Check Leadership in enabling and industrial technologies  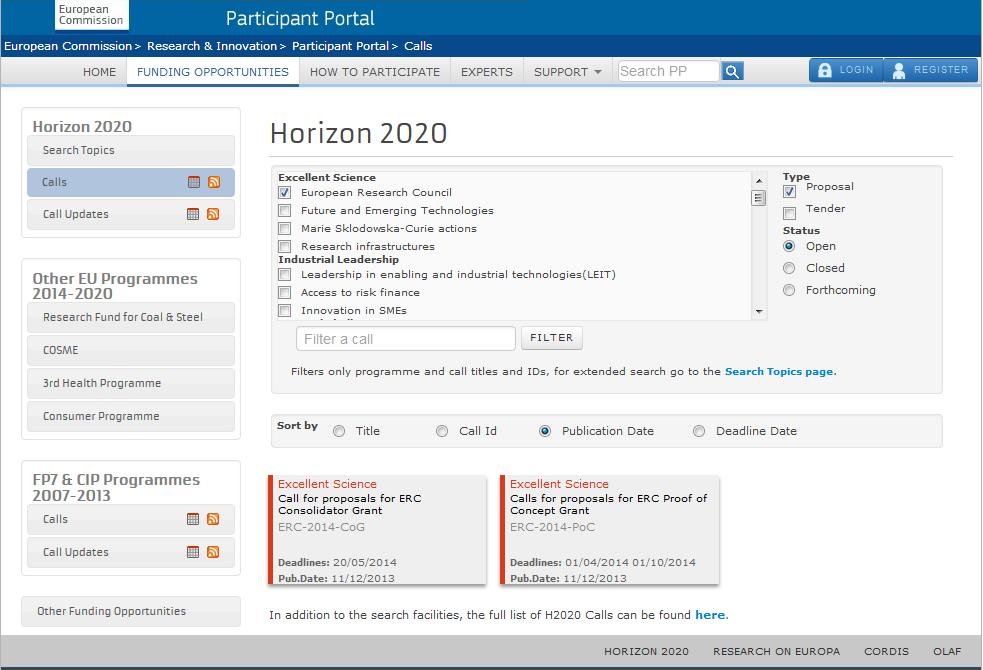click(285, 275)
